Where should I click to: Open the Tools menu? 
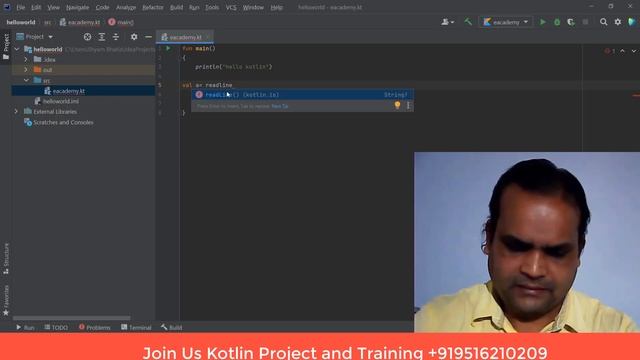(212, 7)
